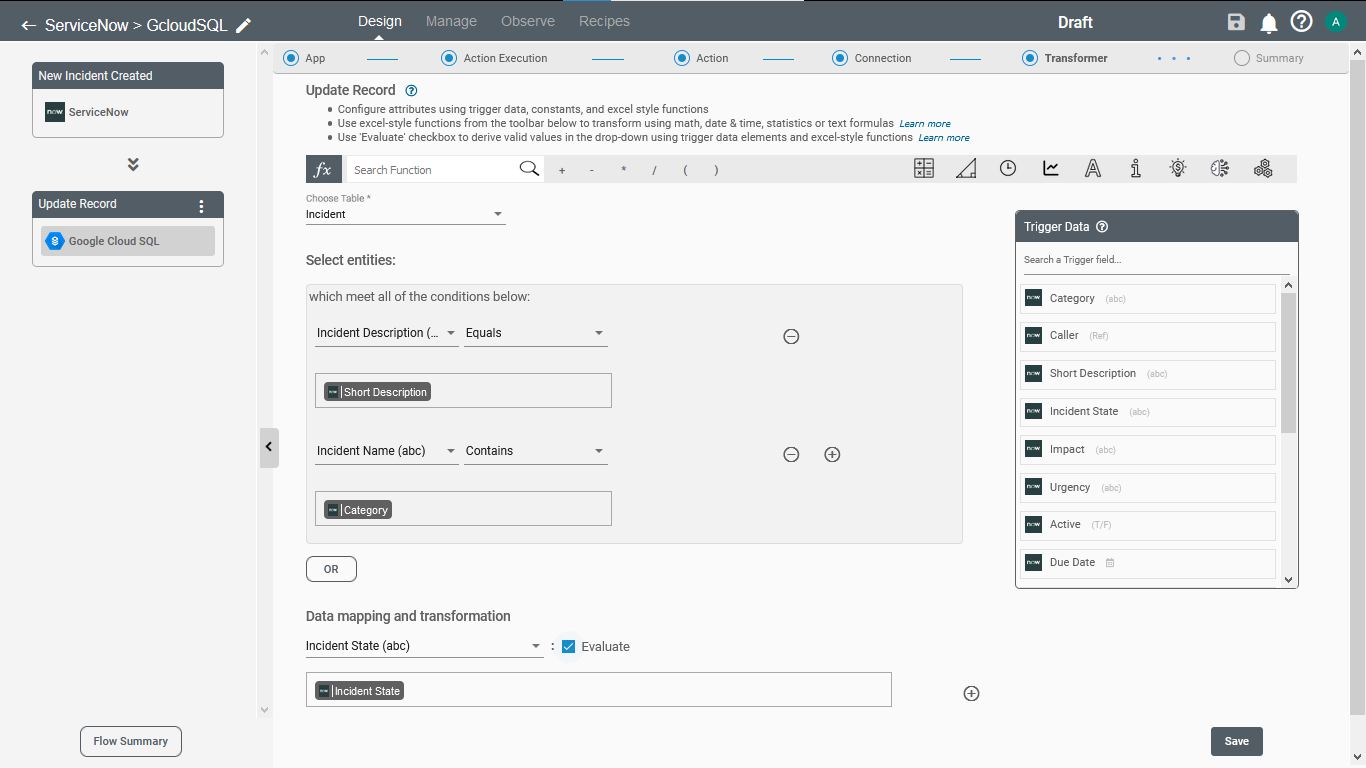Click the back arrow beside ServiceNow > GcloudSQL
This screenshot has height=768, width=1366.
point(28,25)
